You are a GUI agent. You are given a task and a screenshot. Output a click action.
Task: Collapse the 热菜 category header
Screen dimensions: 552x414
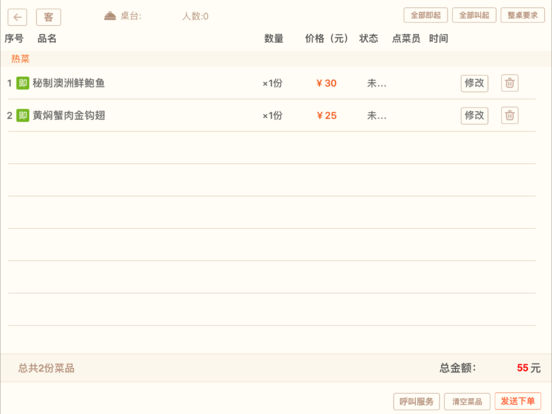click(276, 59)
